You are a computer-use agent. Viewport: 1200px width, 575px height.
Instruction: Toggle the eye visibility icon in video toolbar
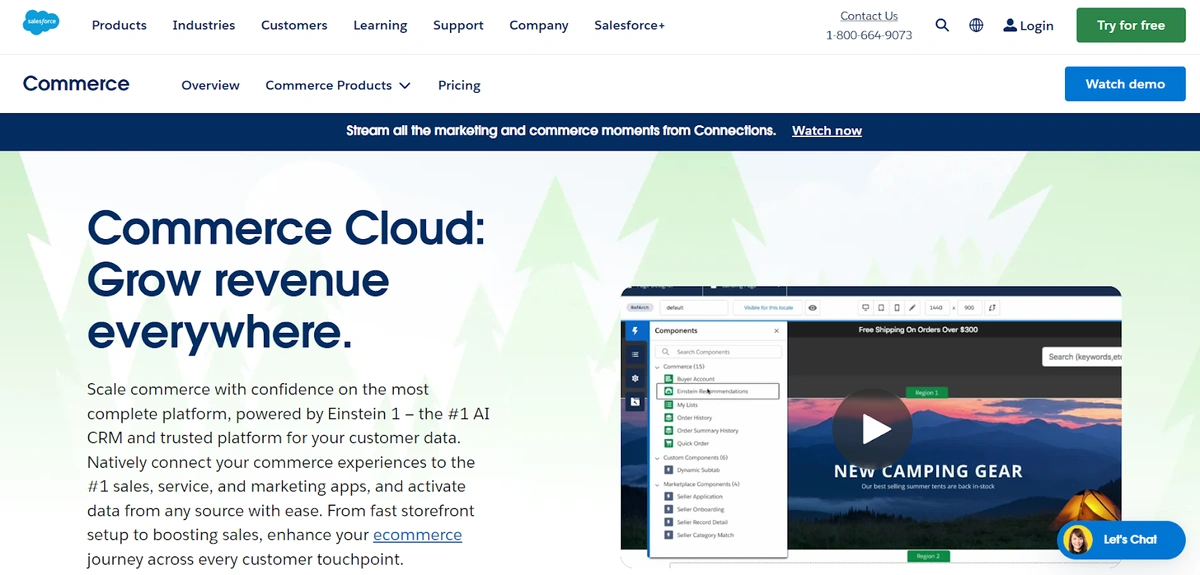point(813,308)
